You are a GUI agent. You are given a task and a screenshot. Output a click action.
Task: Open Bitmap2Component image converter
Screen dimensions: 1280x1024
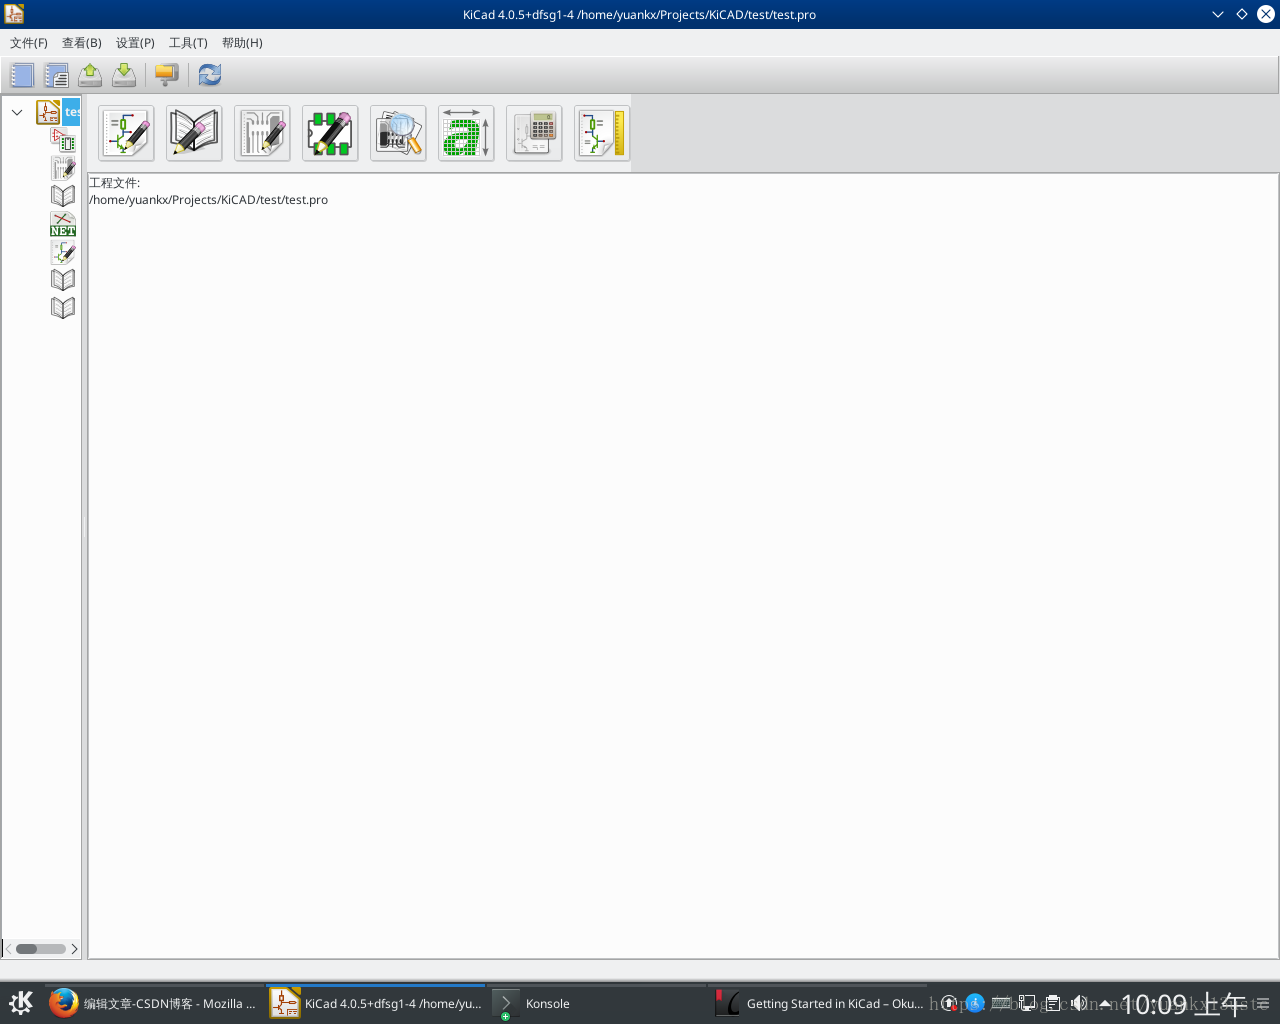[466, 133]
